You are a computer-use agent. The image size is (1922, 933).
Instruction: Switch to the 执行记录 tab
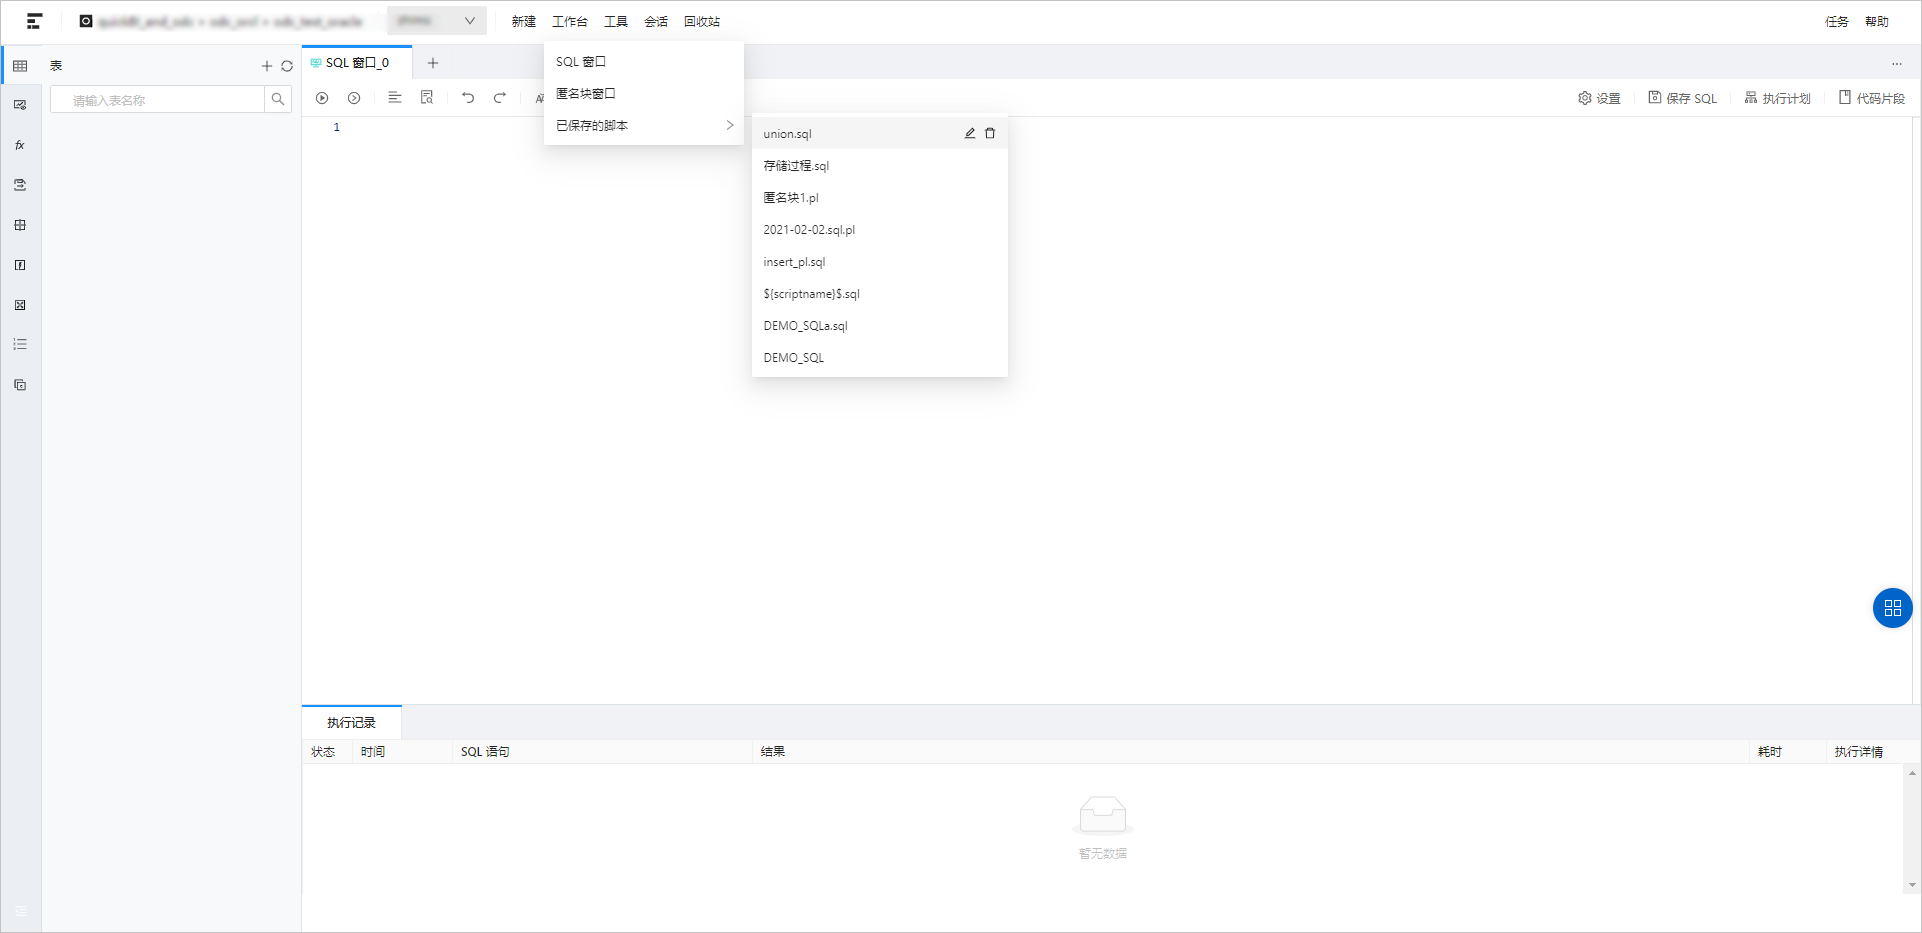coord(351,722)
